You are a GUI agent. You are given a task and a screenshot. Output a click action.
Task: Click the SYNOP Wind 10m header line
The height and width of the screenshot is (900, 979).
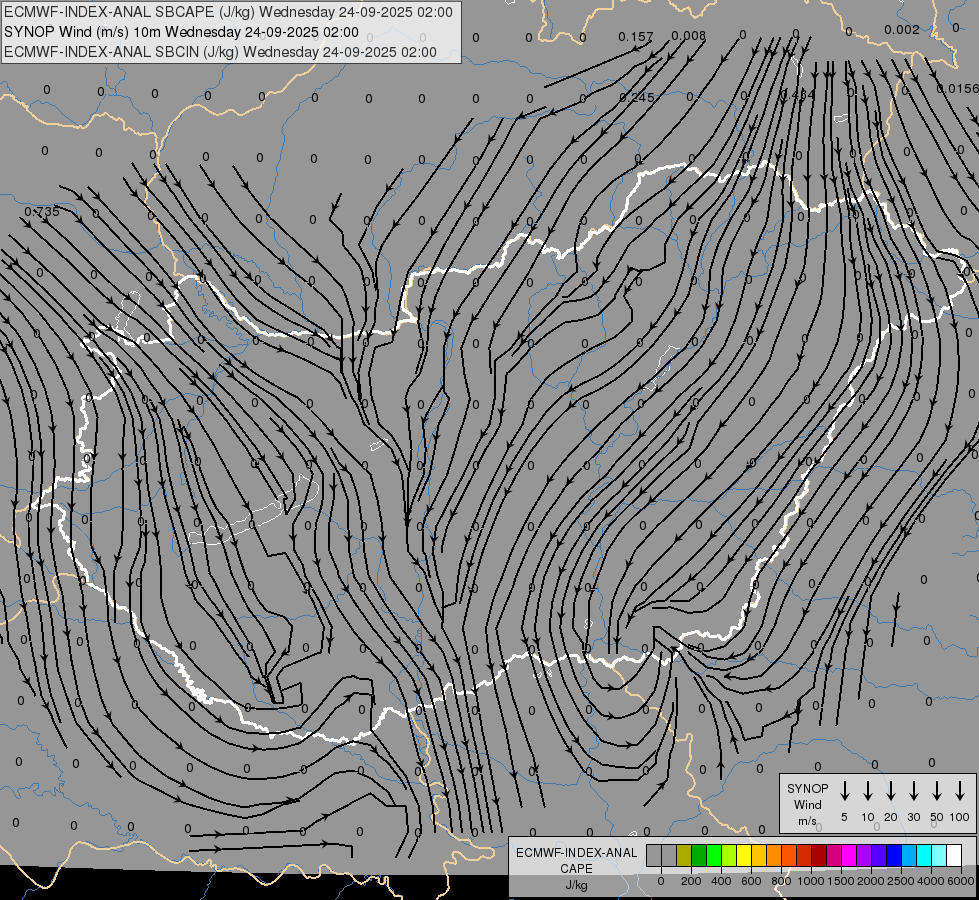pos(181,32)
